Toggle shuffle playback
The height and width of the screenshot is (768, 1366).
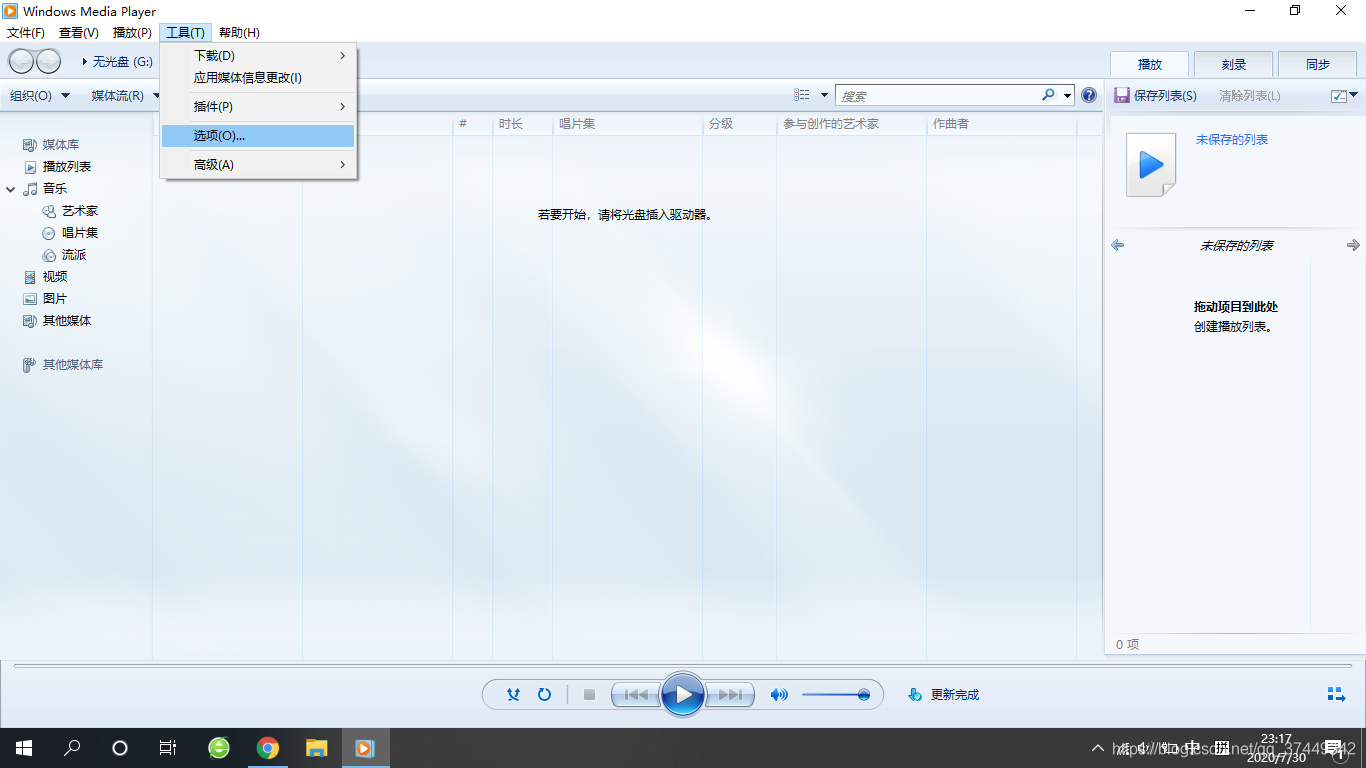click(x=513, y=694)
